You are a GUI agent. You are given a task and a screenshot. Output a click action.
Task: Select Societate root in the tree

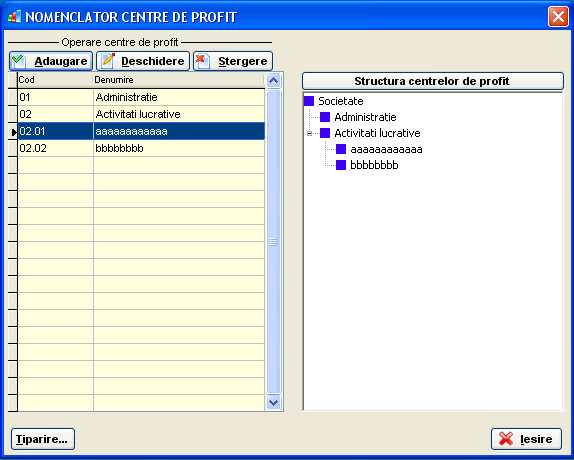pos(341,101)
